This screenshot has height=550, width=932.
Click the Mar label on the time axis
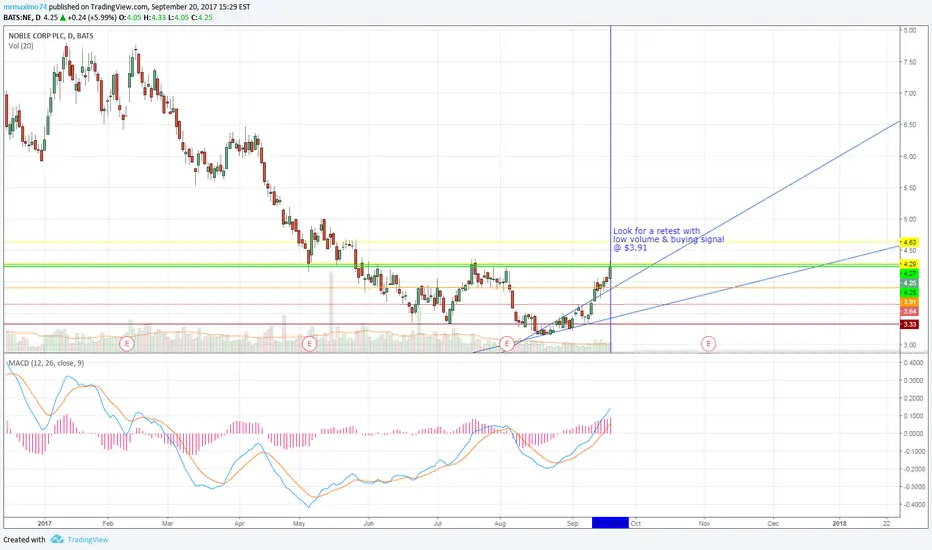click(x=168, y=524)
